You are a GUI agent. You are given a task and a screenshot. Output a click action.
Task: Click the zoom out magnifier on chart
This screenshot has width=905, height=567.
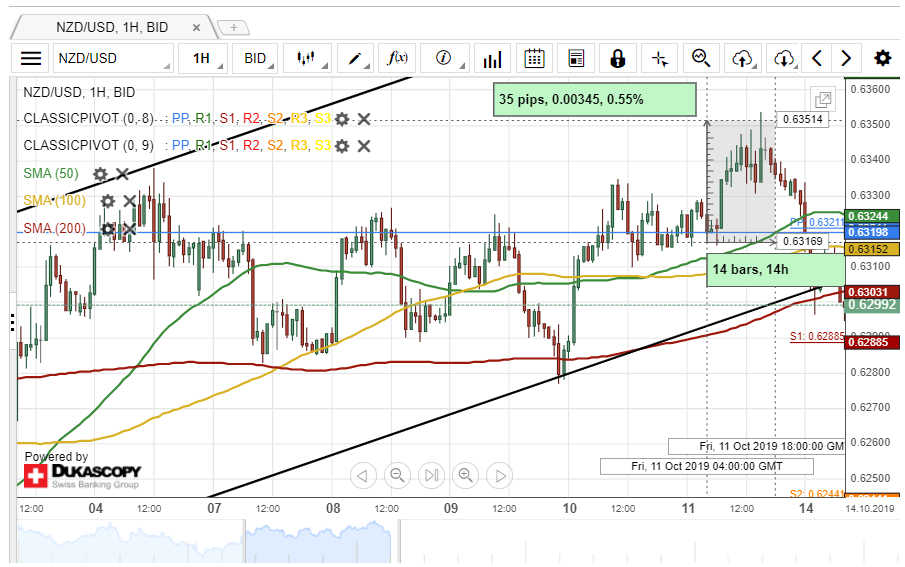coord(397,475)
